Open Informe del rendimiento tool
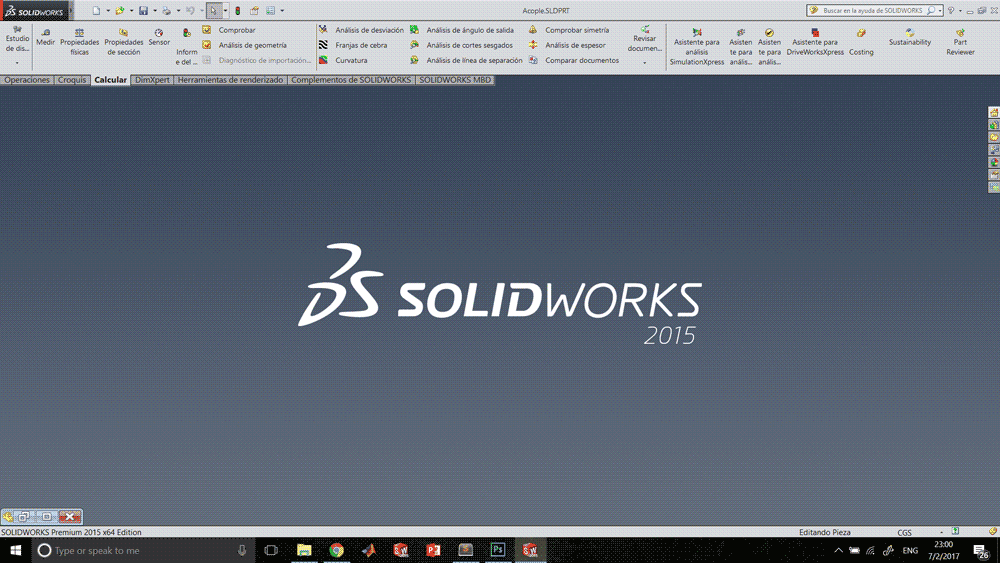The height and width of the screenshot is (563, 1000). click(186, 47)
